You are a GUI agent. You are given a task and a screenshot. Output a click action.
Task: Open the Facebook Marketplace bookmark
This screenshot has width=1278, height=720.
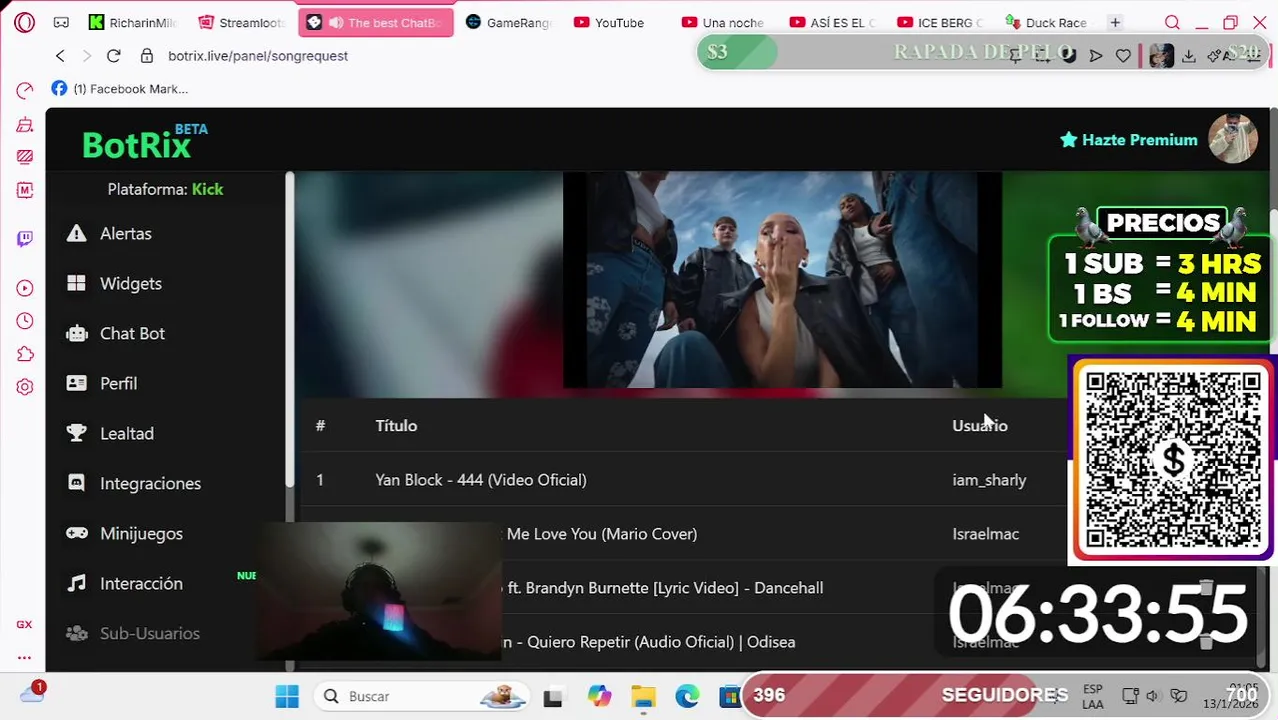(119, 89)
